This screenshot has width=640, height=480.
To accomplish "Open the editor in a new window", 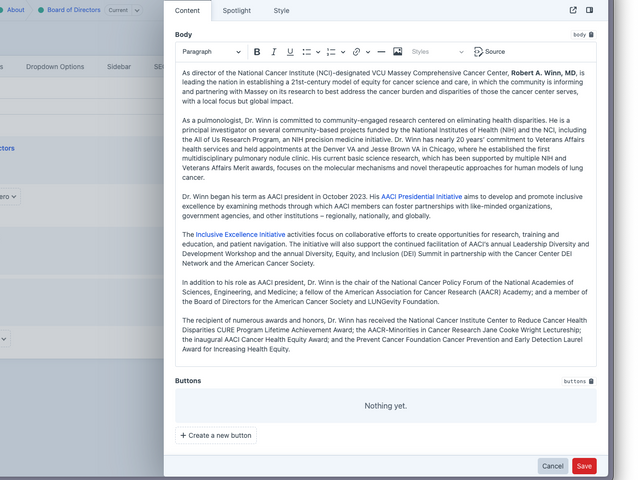I will (x=573, y=11).
